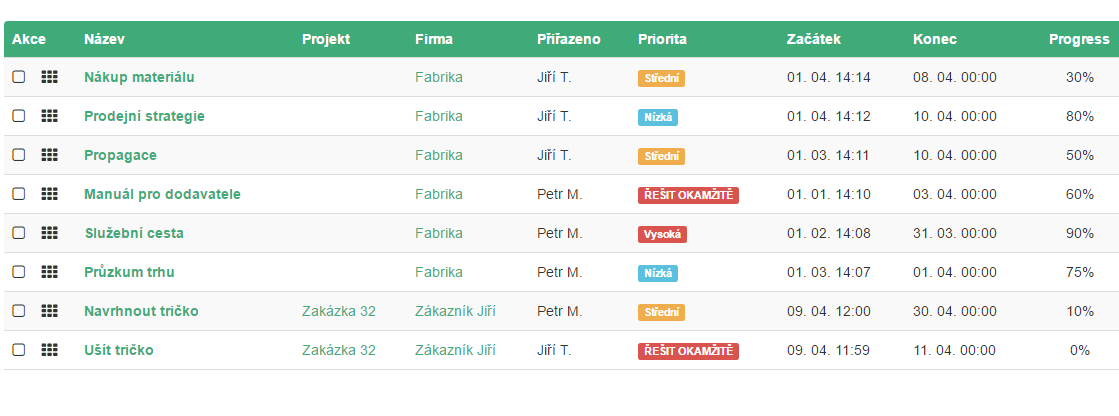This screenshot has height=416, width=1119.
Task: Click grid icon in Prodejní strategie row
Action: point(49,116)
